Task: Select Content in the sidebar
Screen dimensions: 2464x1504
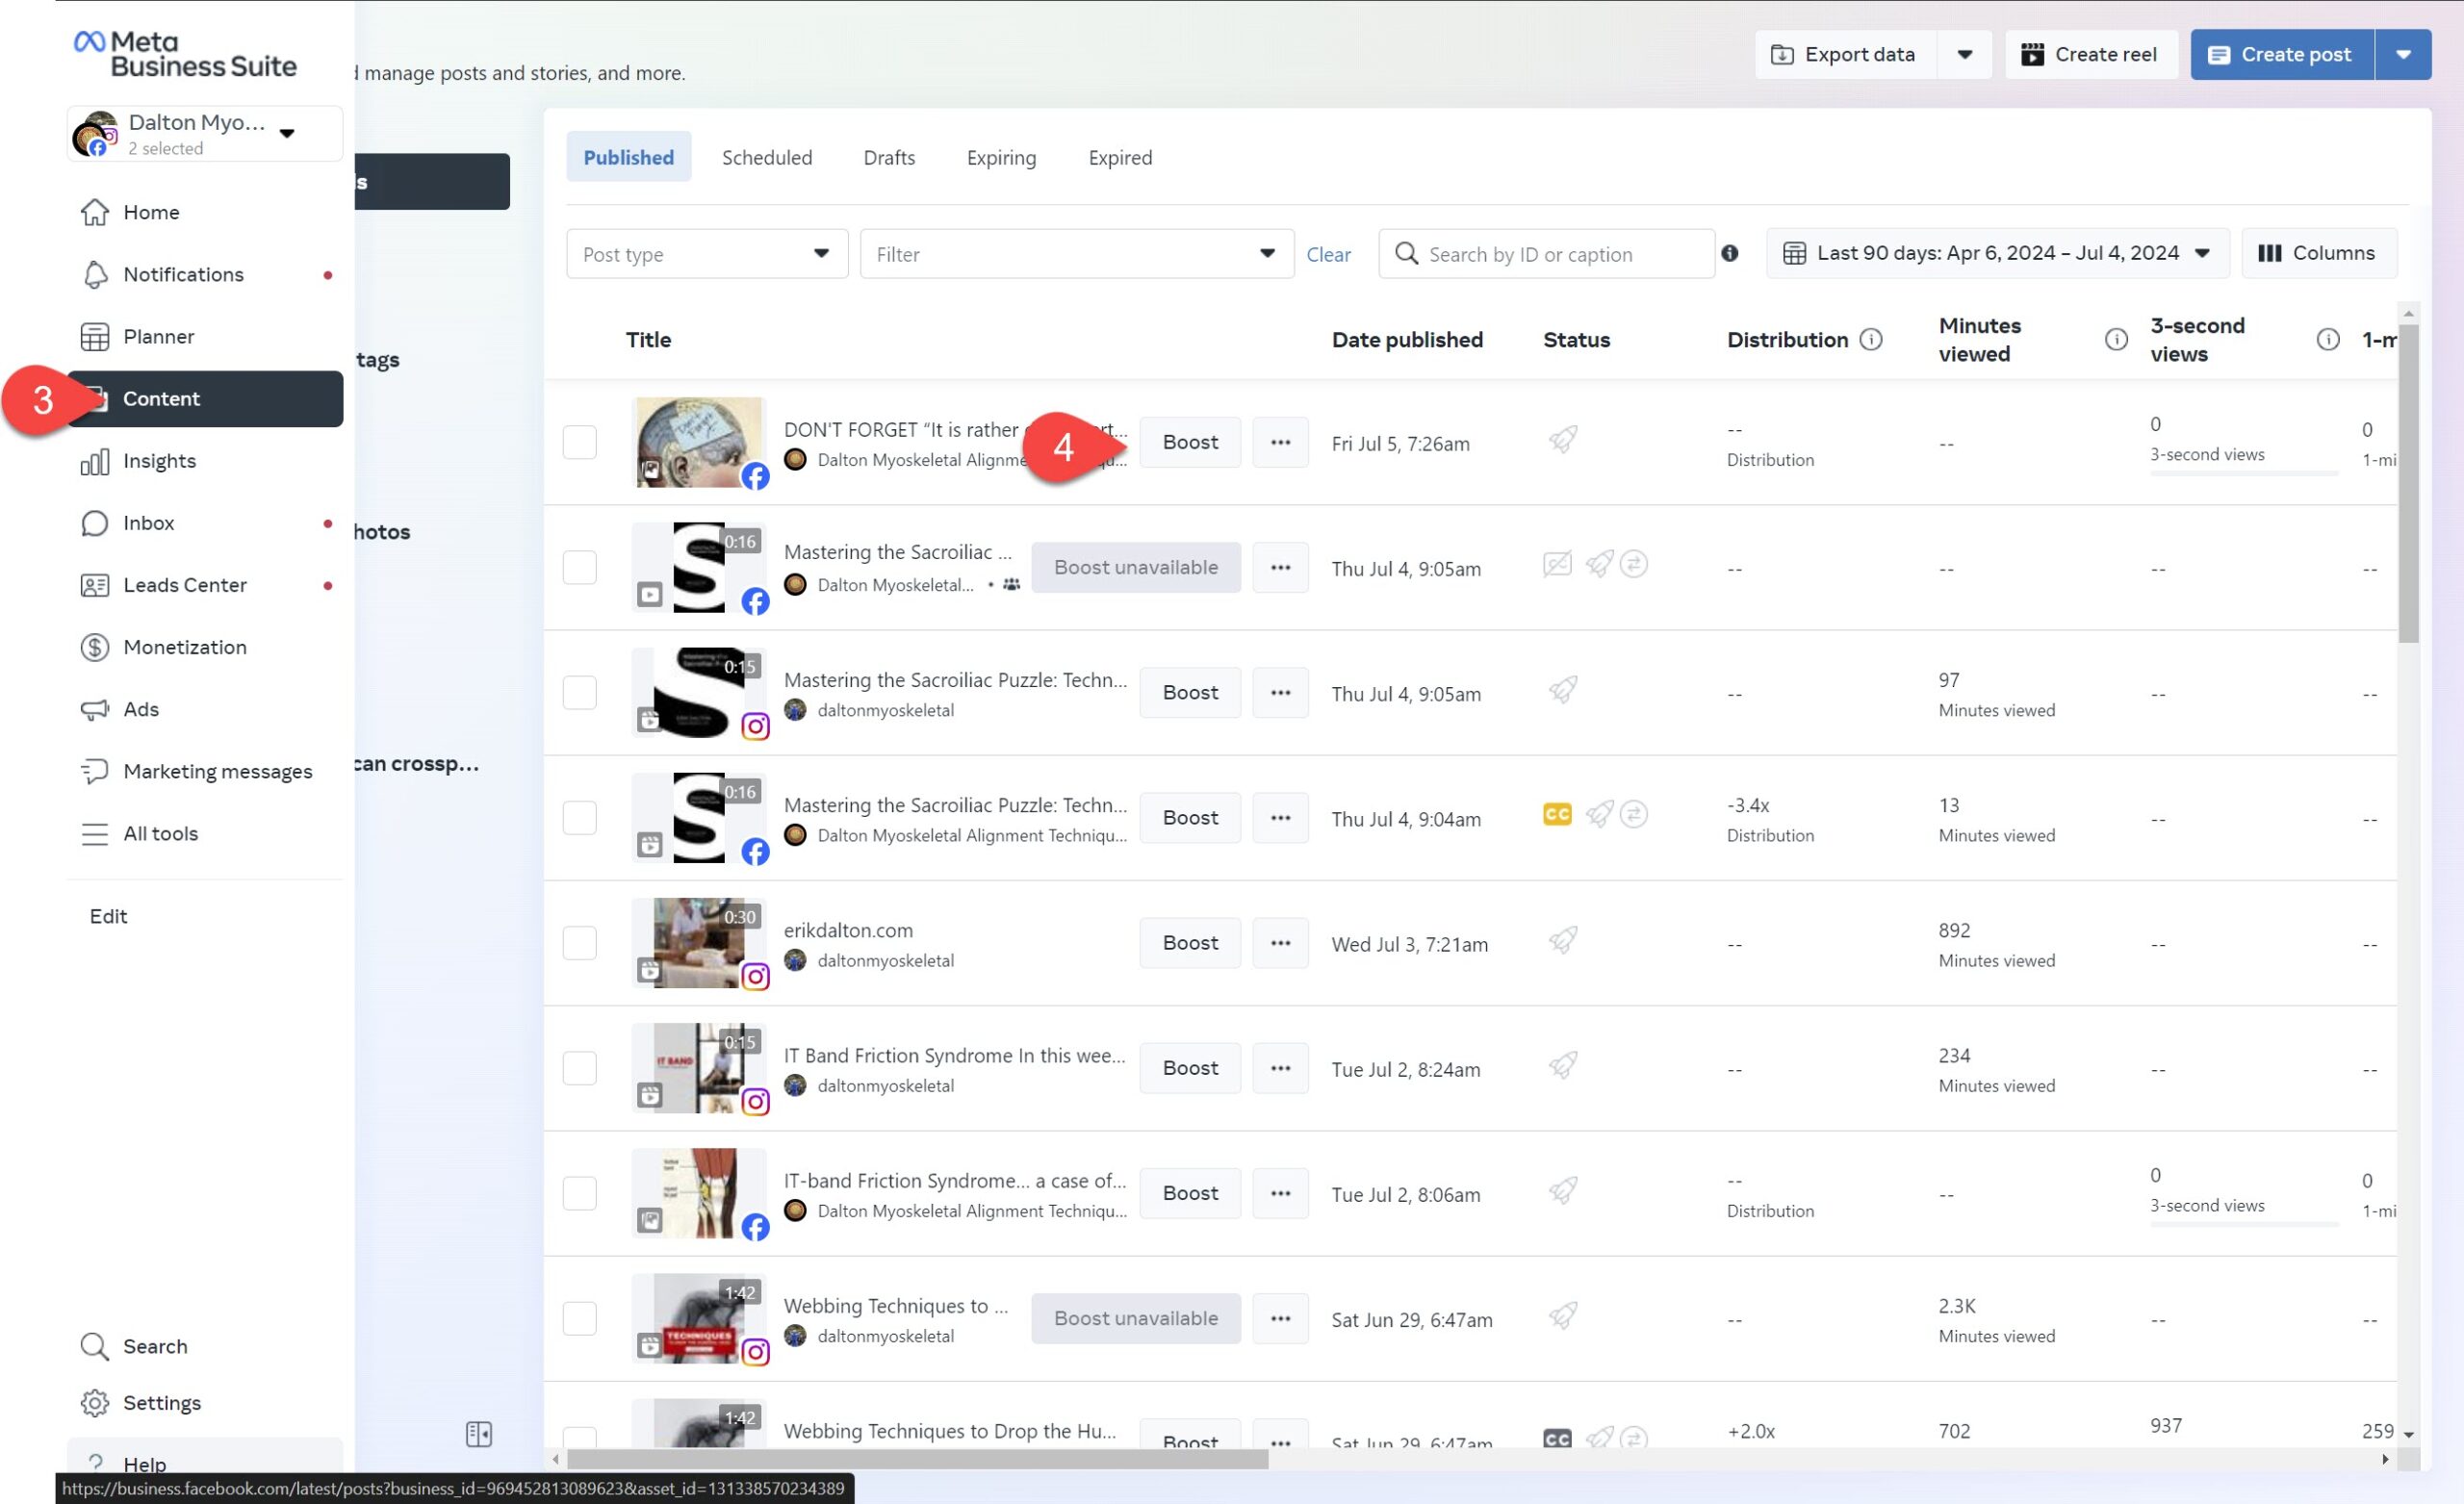Action: [x=205, y=399]
